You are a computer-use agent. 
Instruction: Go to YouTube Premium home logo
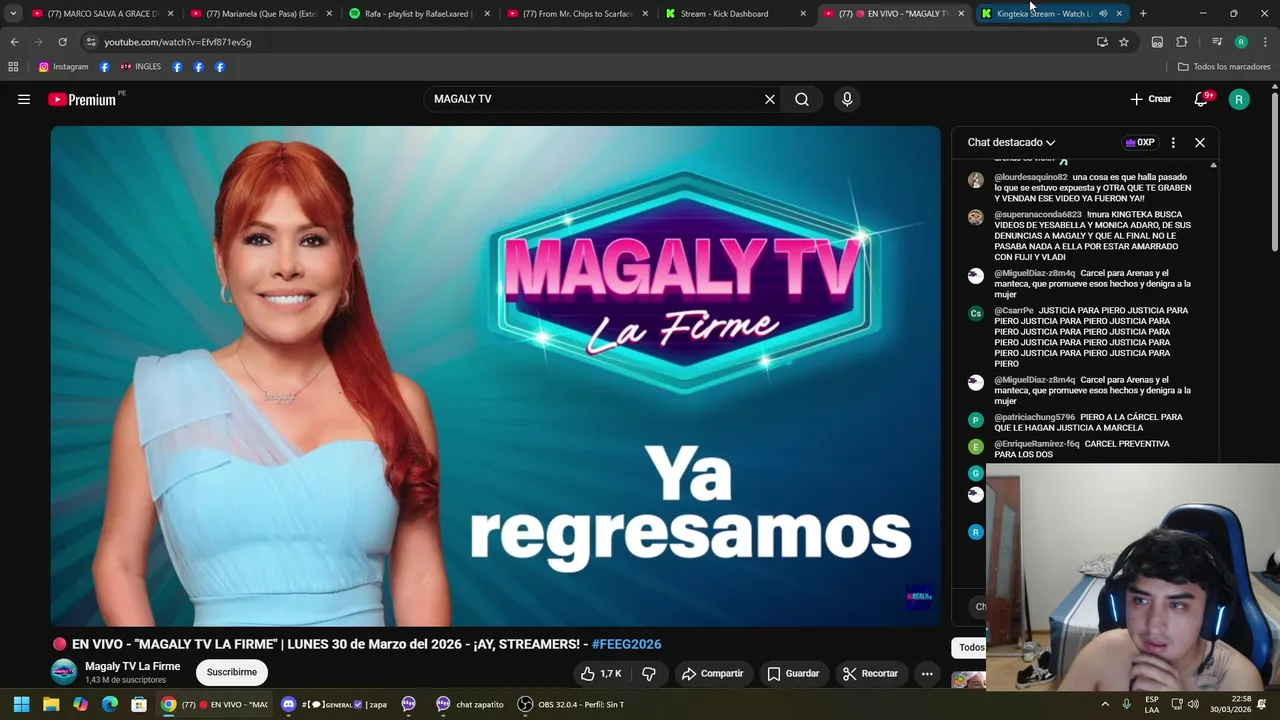pyautogui.click(x=82, y=99)
